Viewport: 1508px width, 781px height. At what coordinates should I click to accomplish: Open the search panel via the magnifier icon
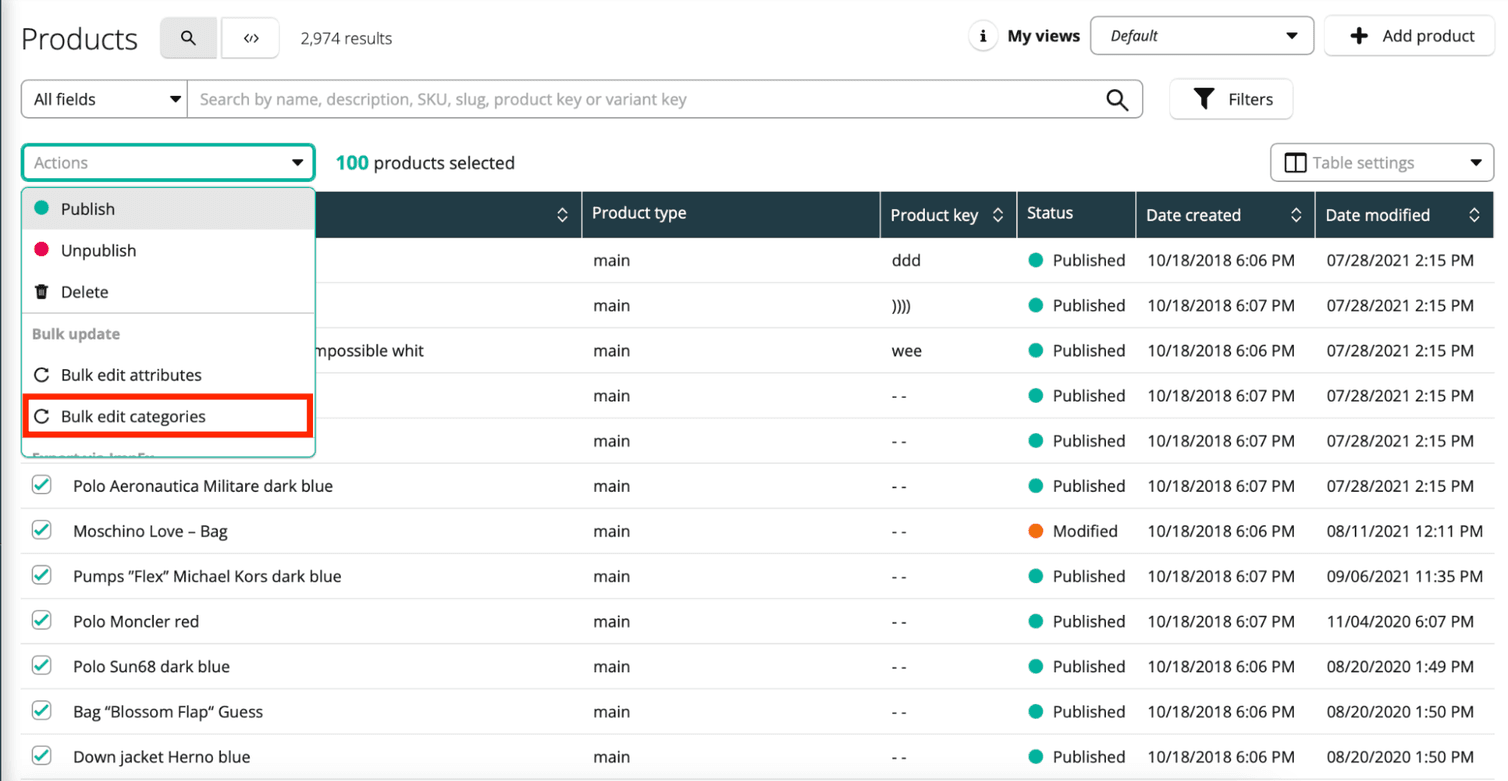188,37
